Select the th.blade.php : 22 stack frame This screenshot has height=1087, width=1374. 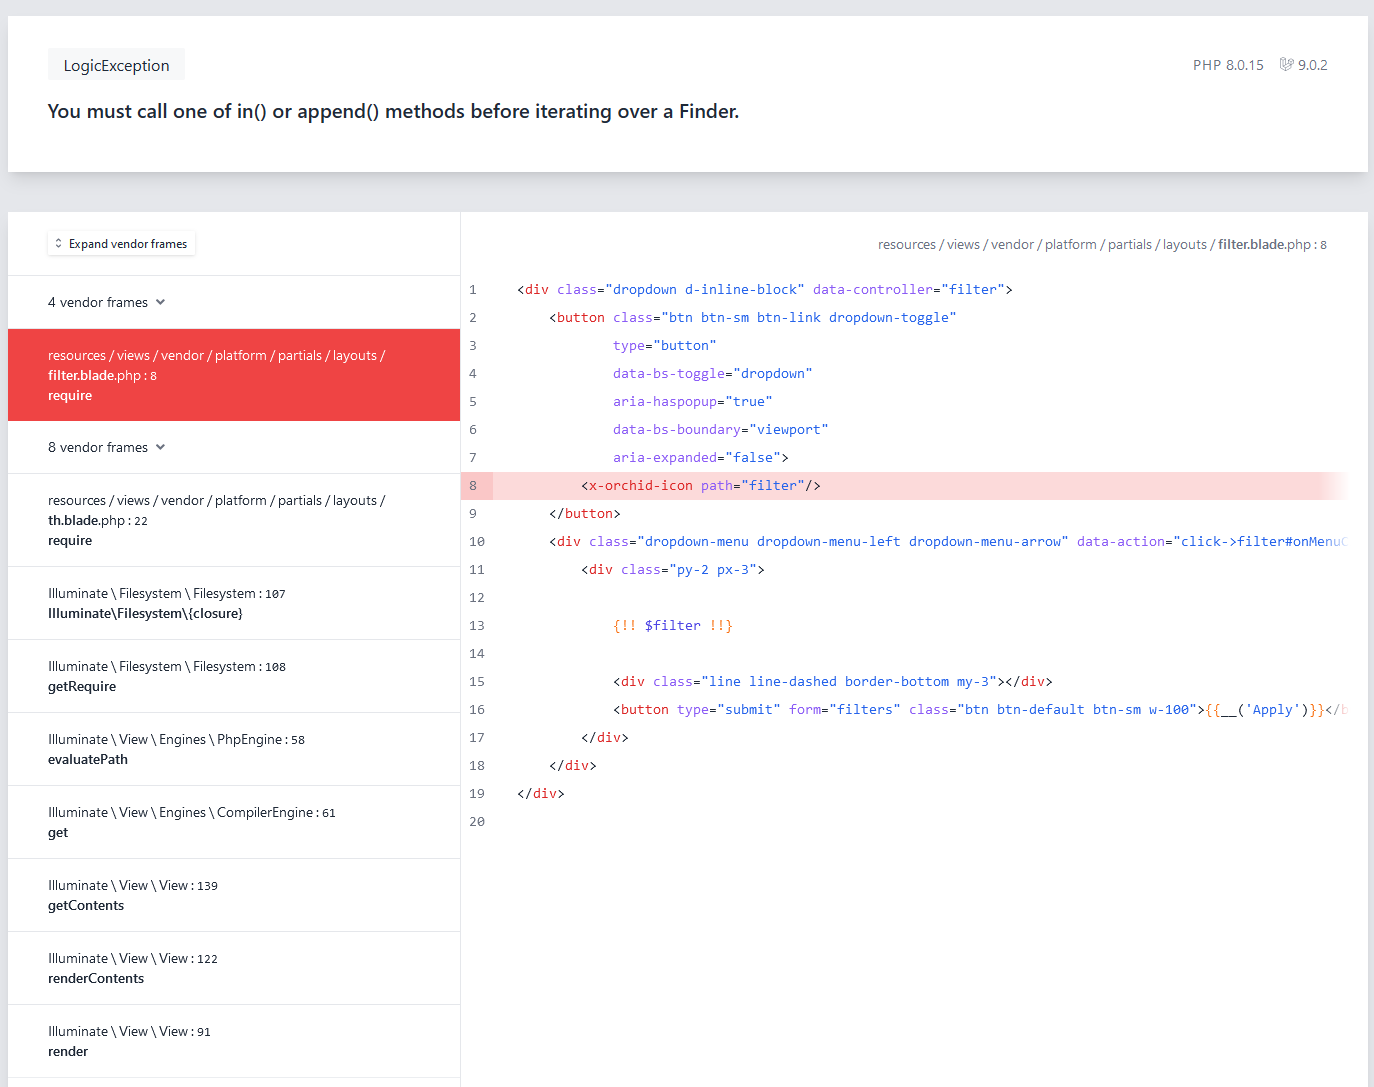(233, 520)
